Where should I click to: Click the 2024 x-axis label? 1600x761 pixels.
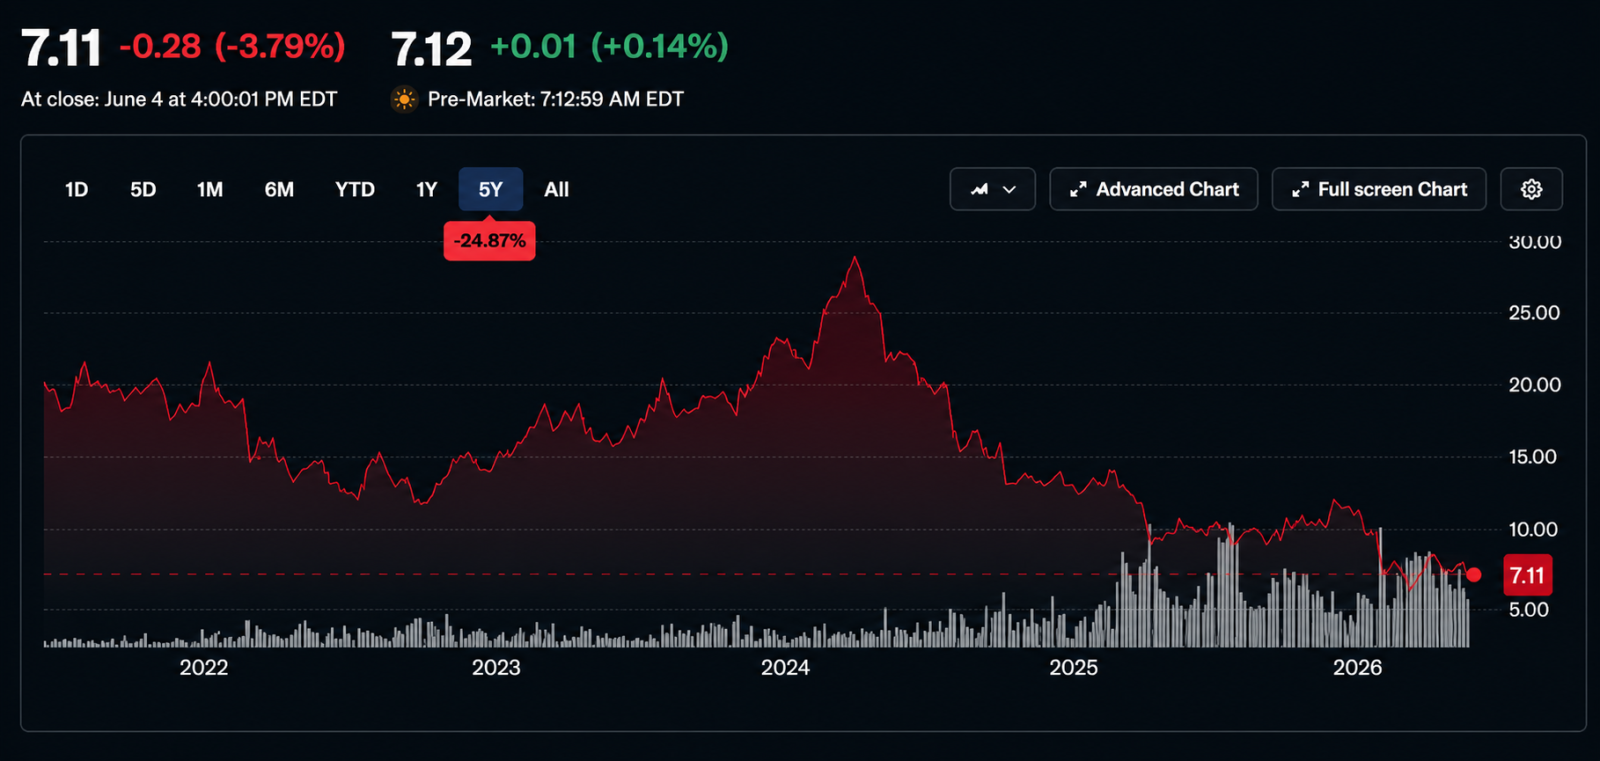785,667
